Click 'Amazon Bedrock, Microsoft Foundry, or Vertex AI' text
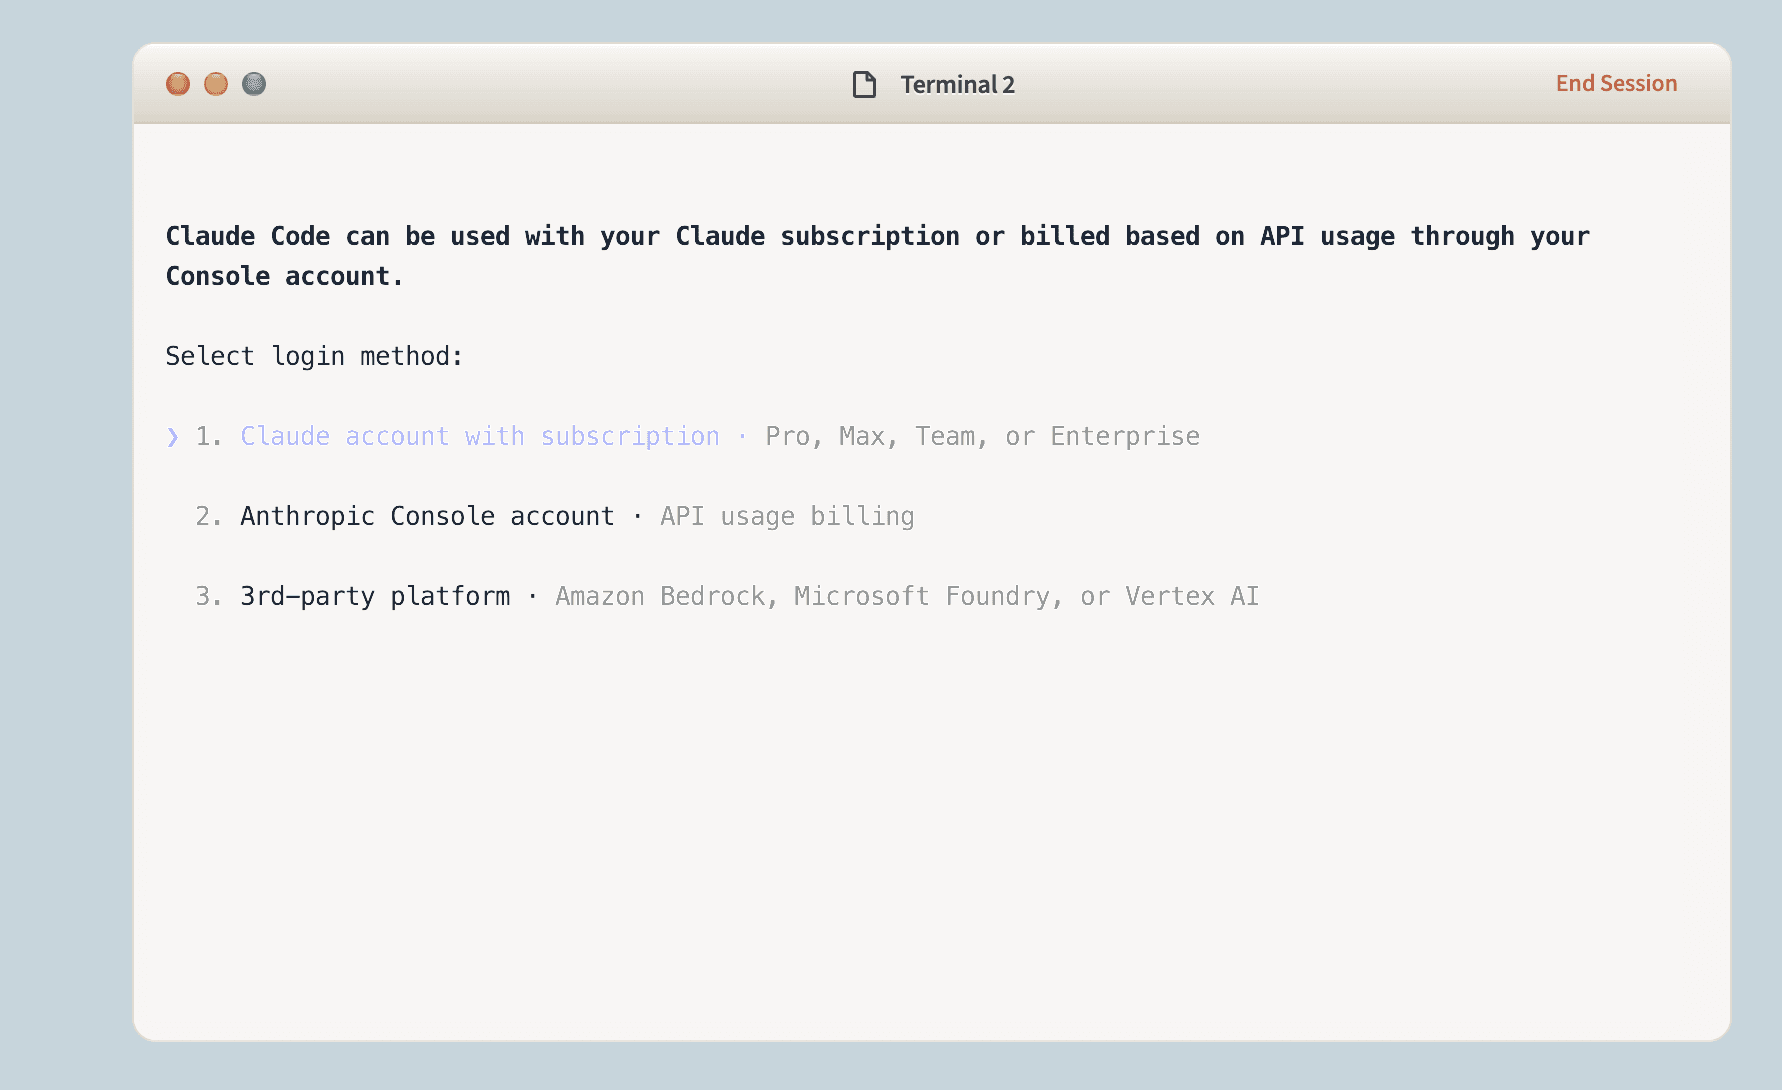 pyautogui.click(x=907, y=597)
